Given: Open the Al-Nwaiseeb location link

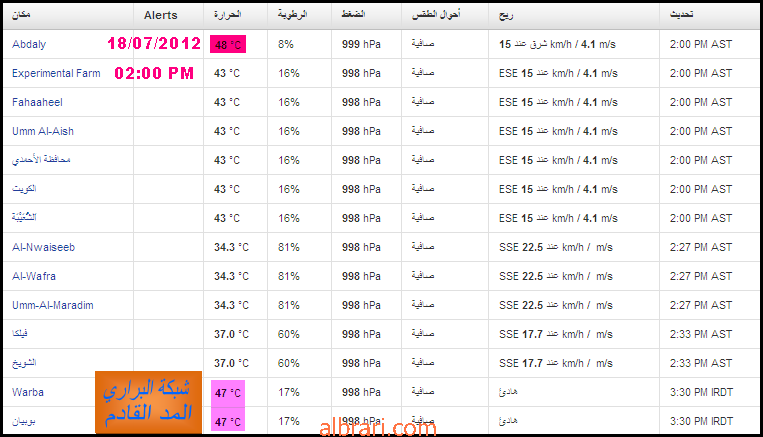Looking at the screenshot, I should (x=43, y=247).
